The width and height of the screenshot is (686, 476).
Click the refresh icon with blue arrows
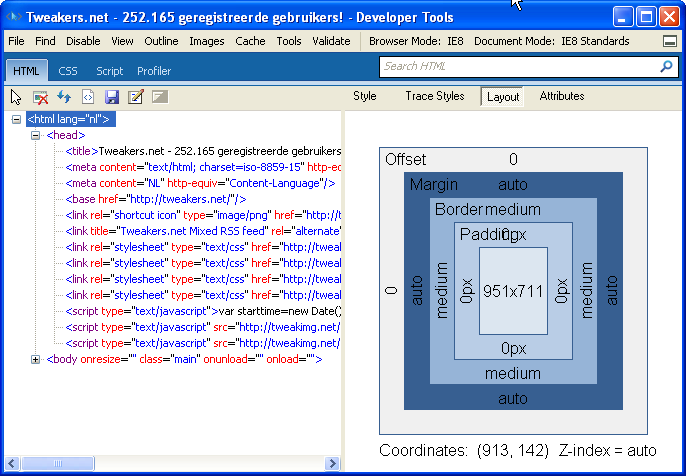click(x=64, y=97)
